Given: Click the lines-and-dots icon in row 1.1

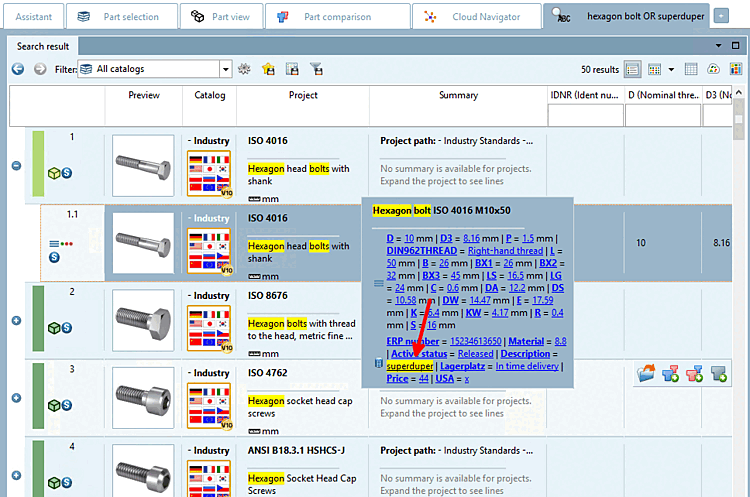Looking at the screenshot, I should [61, 244].
